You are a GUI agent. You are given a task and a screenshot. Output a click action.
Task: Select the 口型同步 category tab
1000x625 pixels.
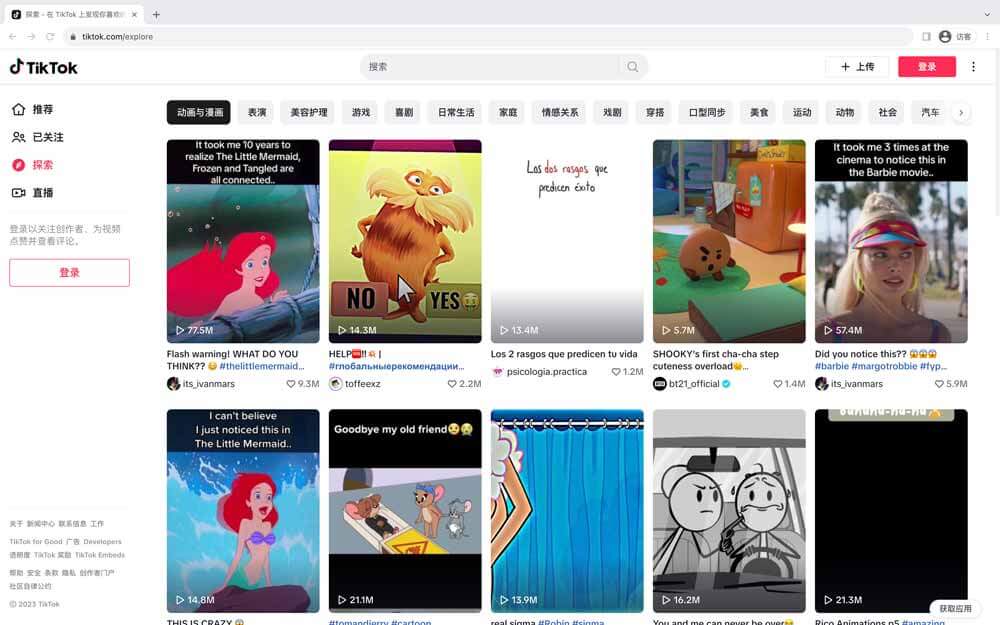(x=707, y=112)
